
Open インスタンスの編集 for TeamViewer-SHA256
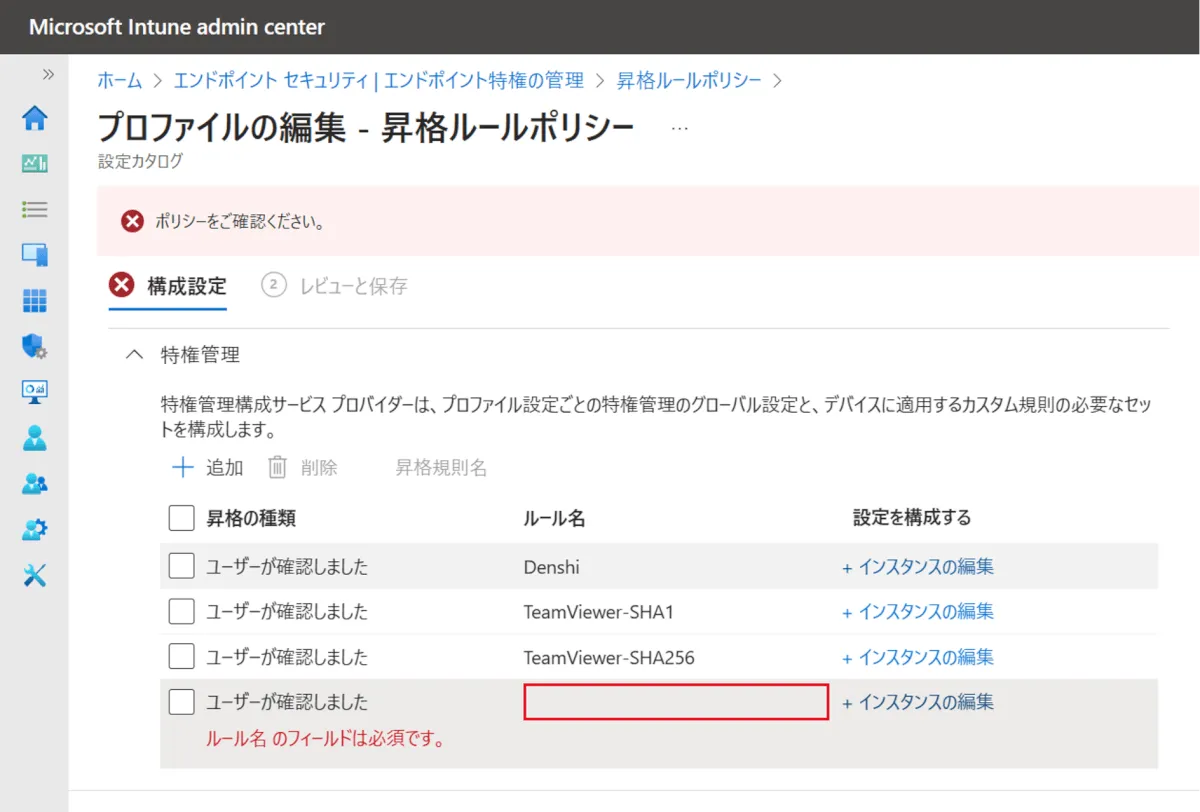tap(918, 657)
